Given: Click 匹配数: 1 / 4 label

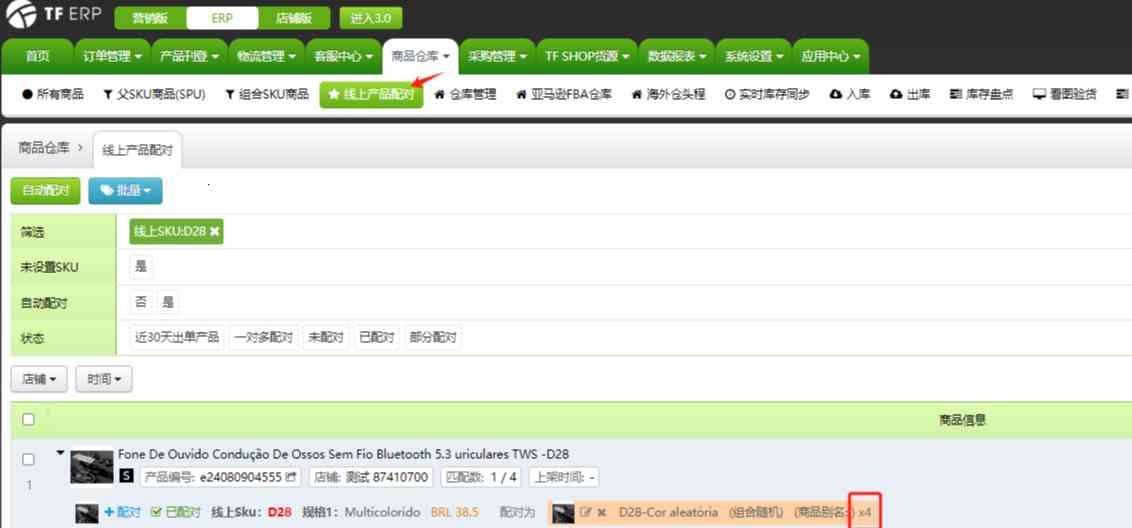Looking at the screenshot, I should (482, 477).
